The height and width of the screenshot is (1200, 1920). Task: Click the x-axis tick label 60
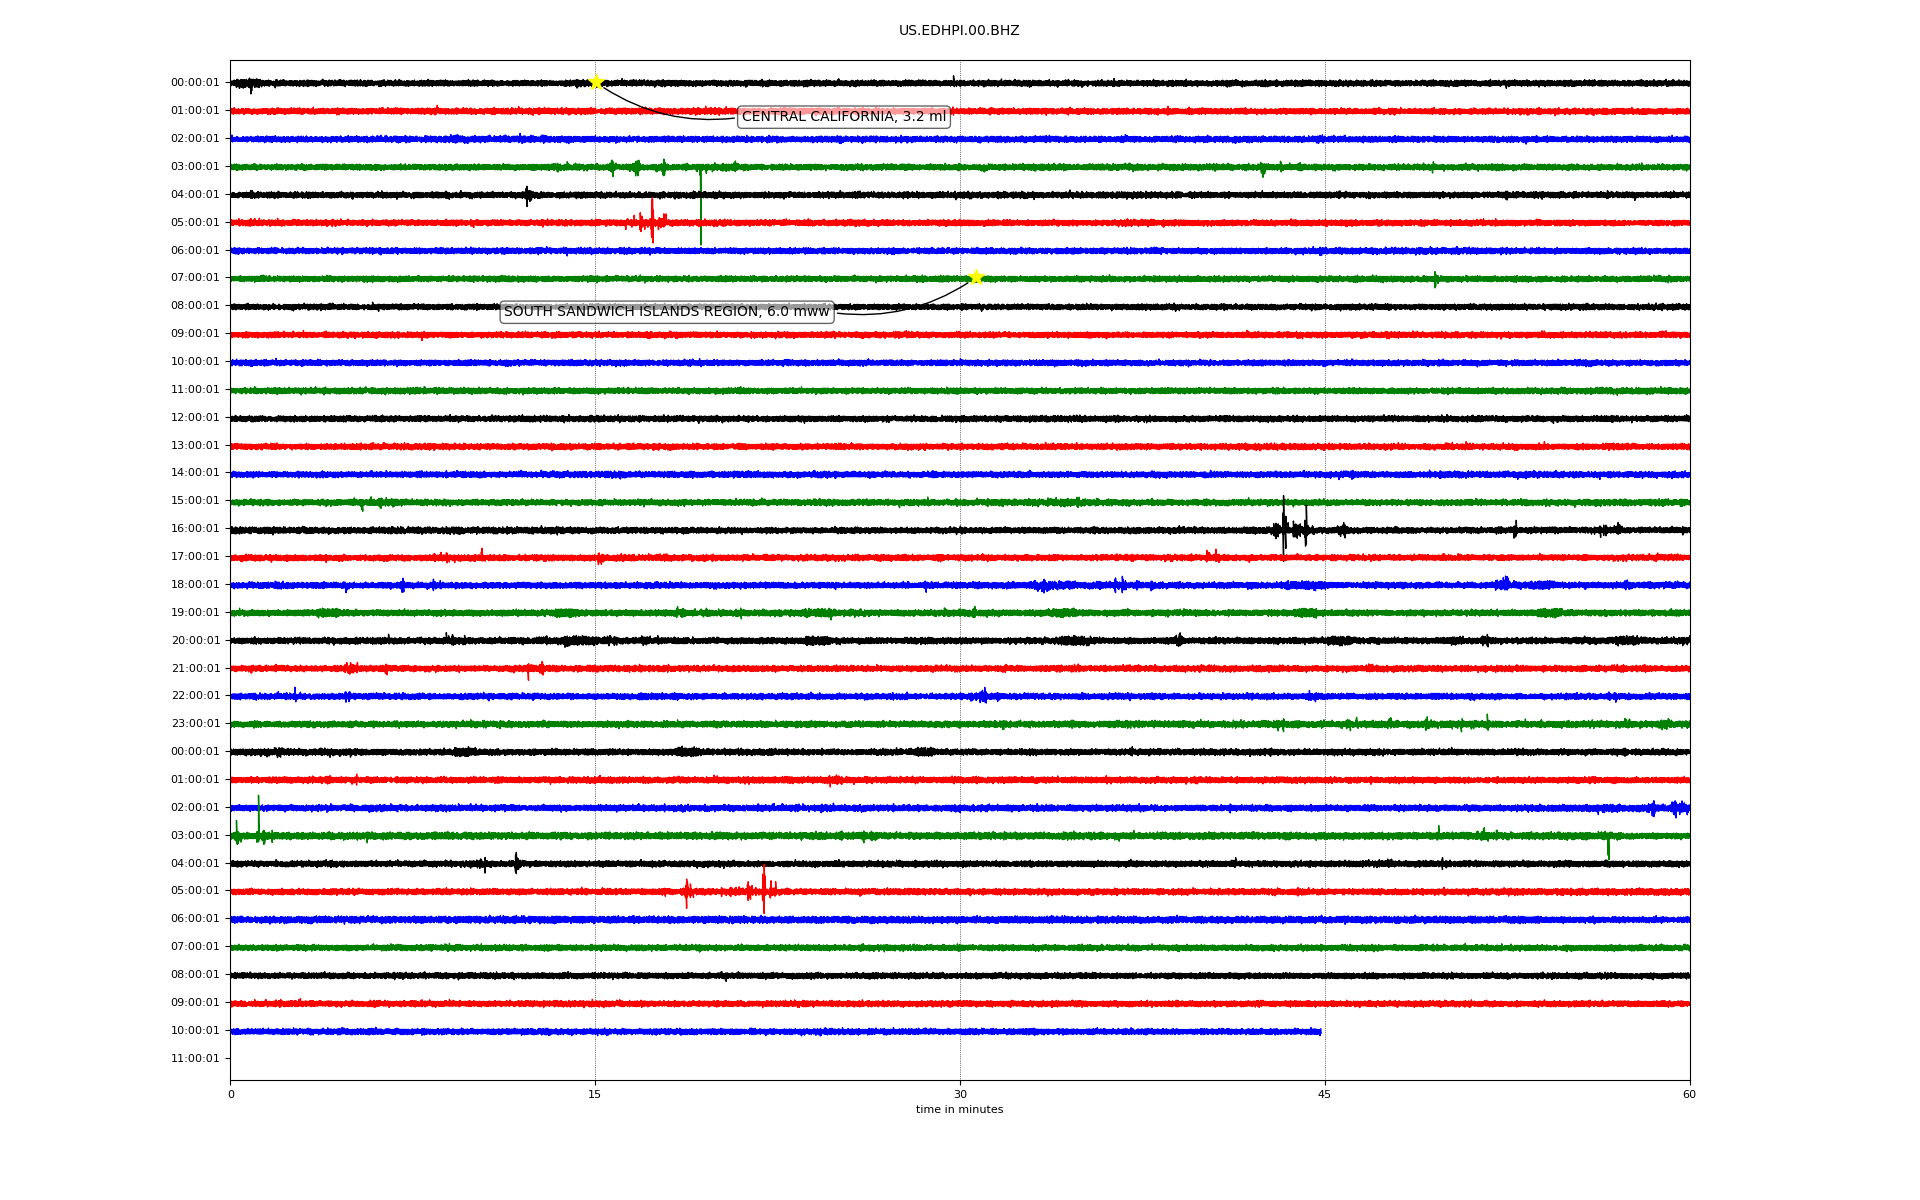(x=1689, y=1094)
